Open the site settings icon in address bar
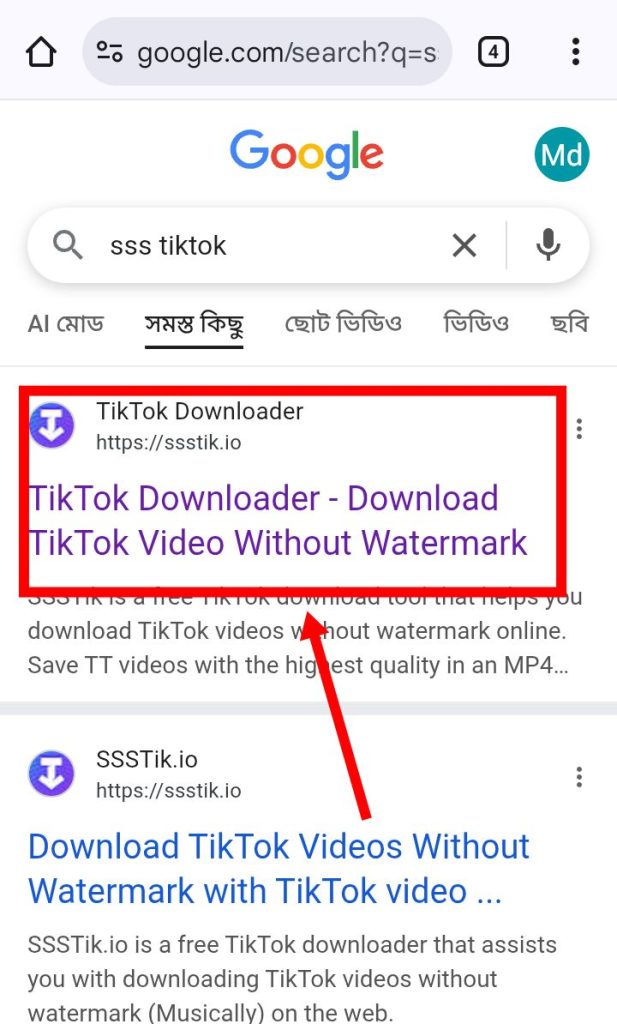The width and height of the screenshot is (617, 1024). (x=109, y=51)
